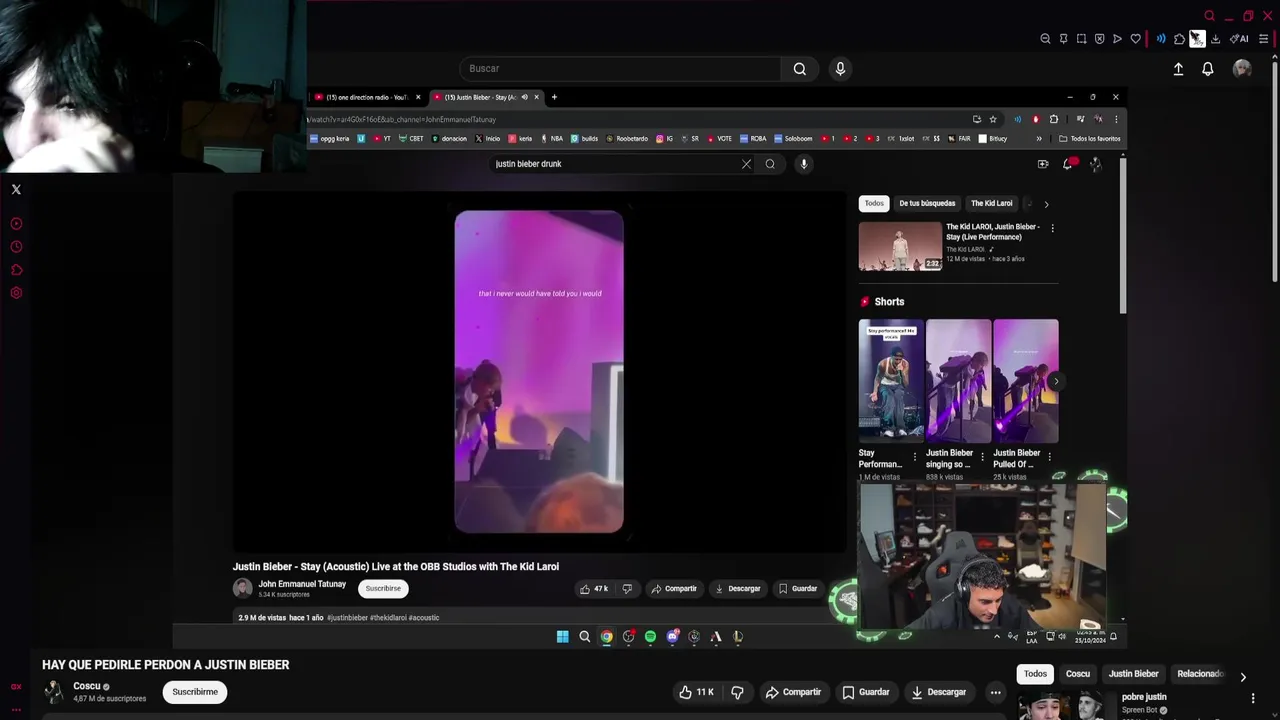Open Stay (Live Performance) video thumbnail

point(900,246)
